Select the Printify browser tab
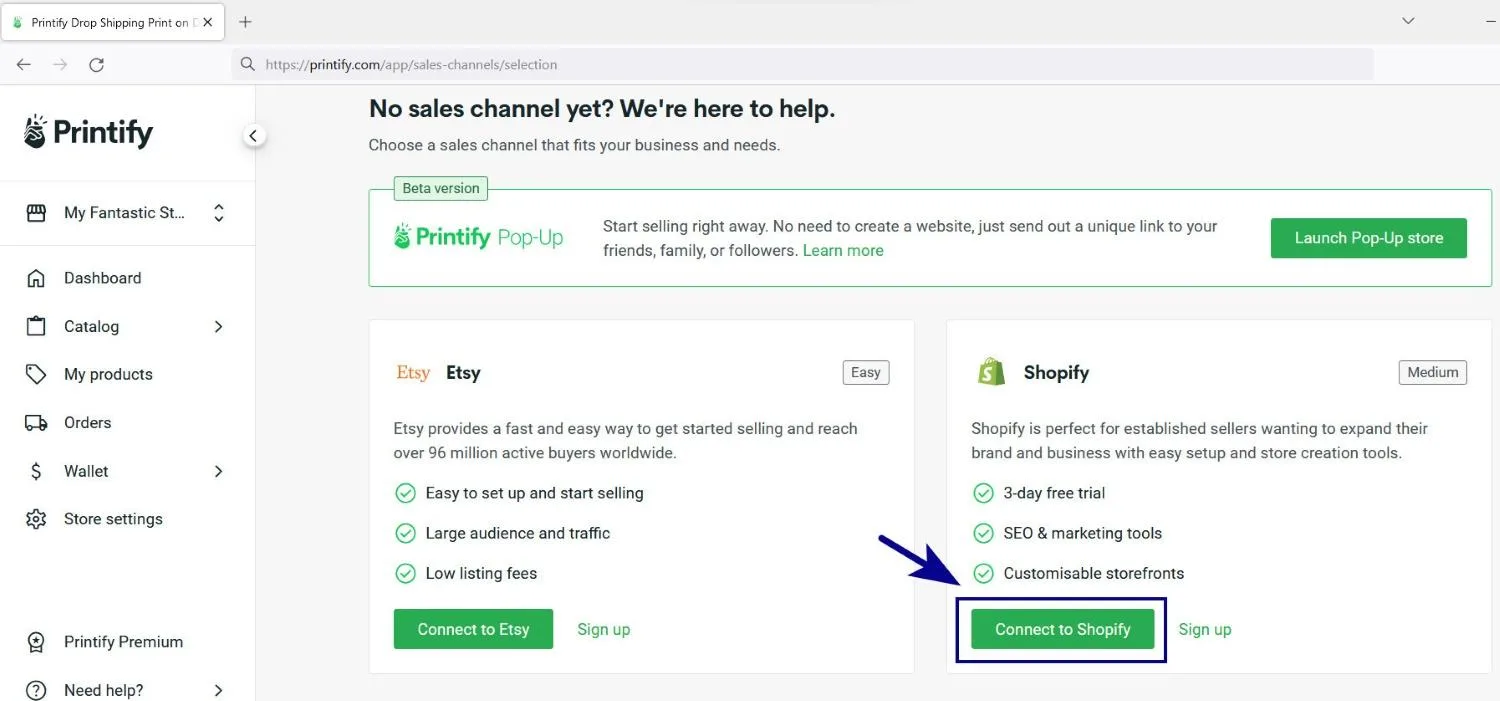This screenshot has width=1500, height=701. tap(112, 22)
